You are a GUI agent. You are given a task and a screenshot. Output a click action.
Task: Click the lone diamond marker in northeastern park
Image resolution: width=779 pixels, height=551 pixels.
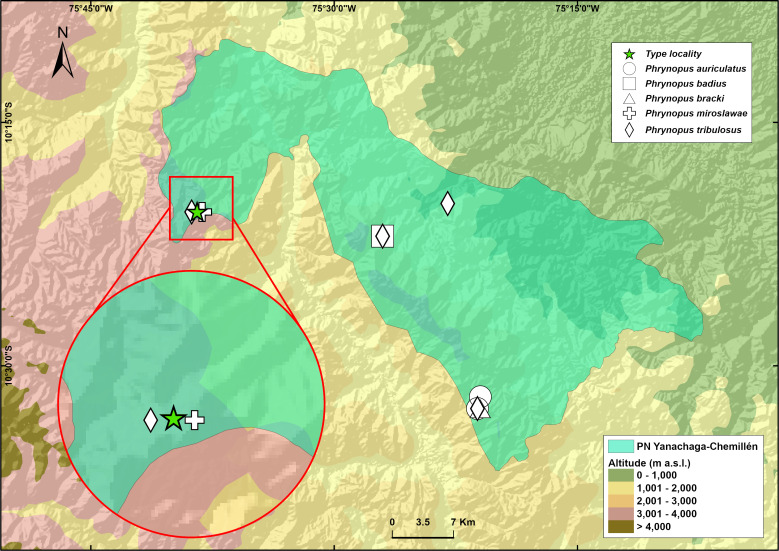coord(448,203)
